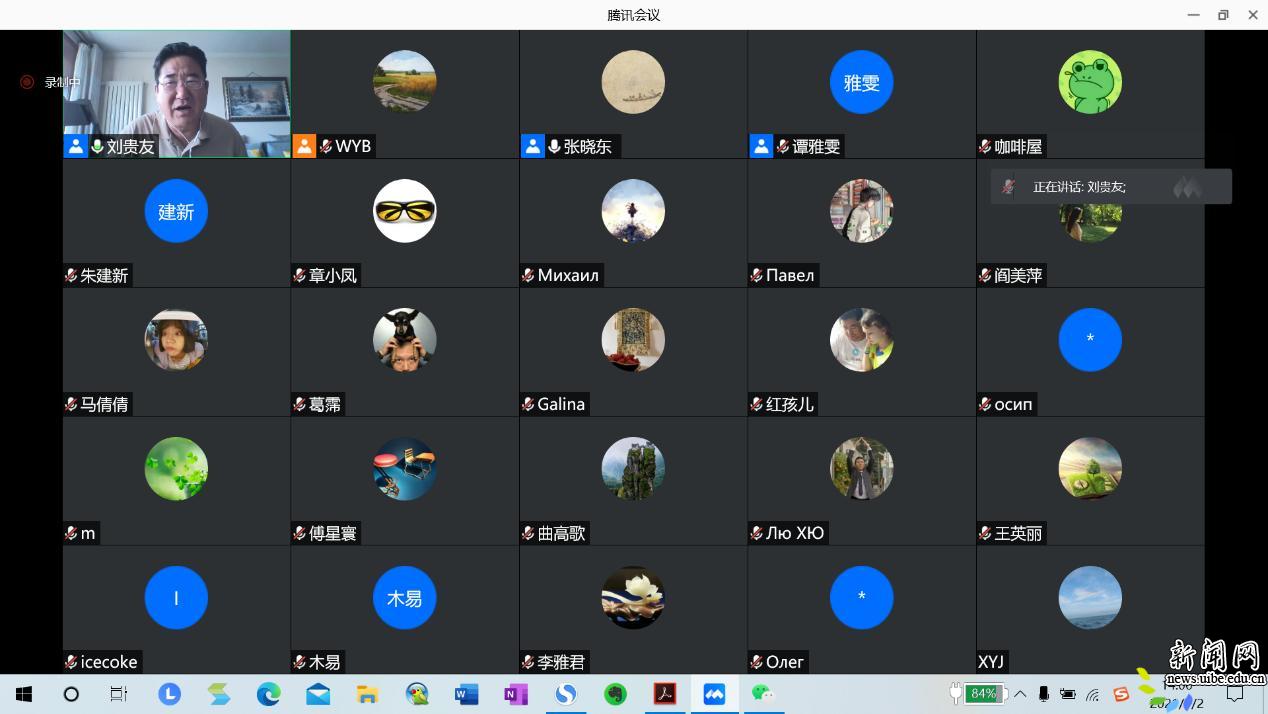The width and height of the screenshot is (1268, 714).
Task: Click Олег's muted microphone icon
Action: pyautogui.click(x=756, y=662)
